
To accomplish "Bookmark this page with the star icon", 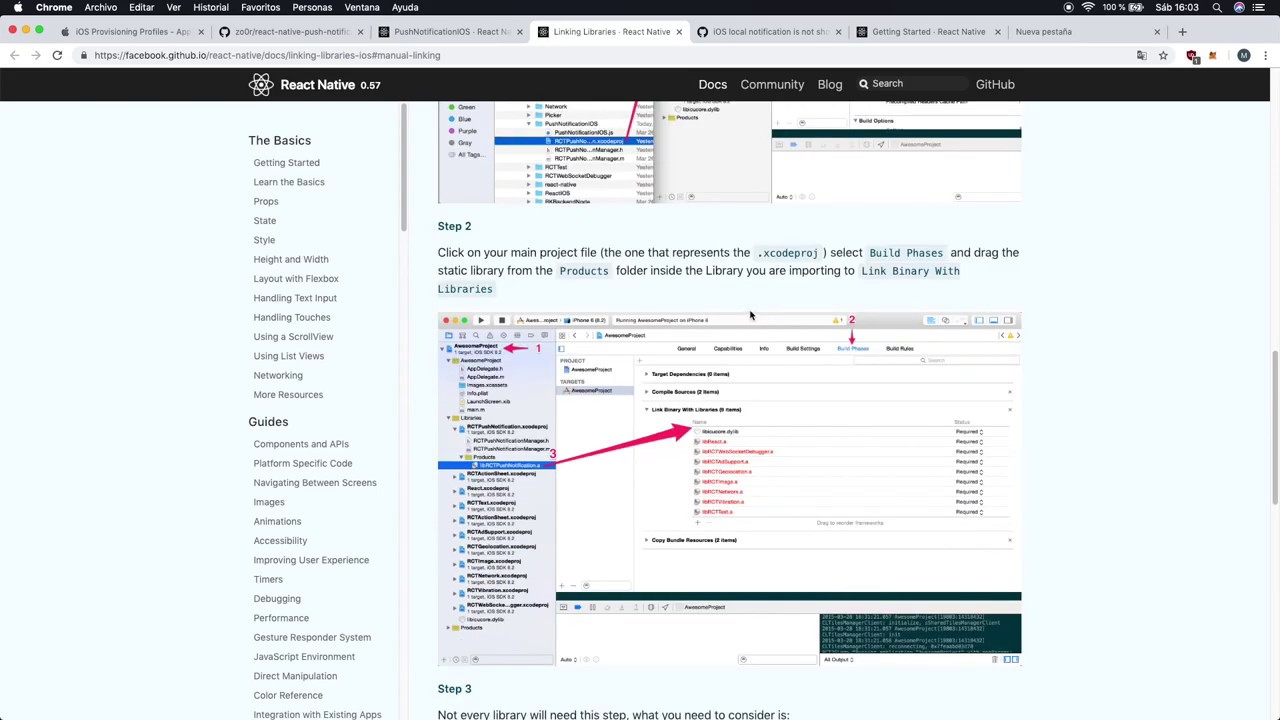I will click(x=1163, y=56).
